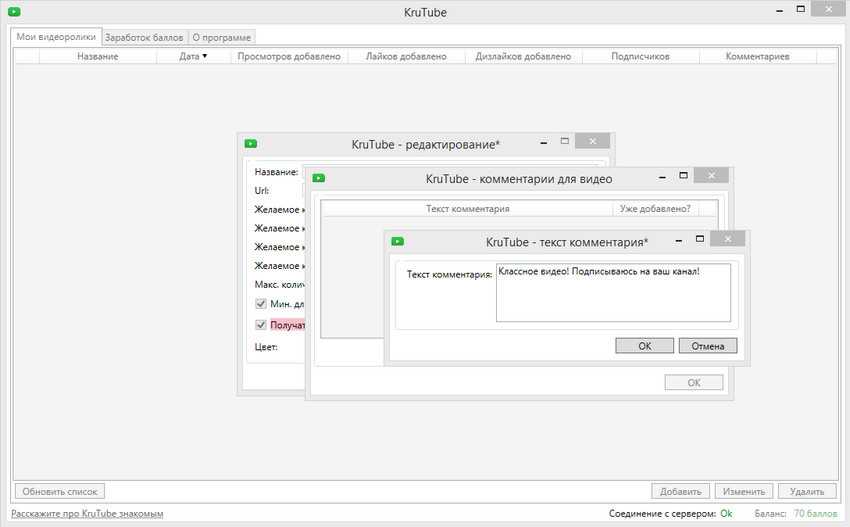Click the green icon in the комментарии для видео title
The image size is (850, 527).
pyautogui.click(x=319, y=178)
